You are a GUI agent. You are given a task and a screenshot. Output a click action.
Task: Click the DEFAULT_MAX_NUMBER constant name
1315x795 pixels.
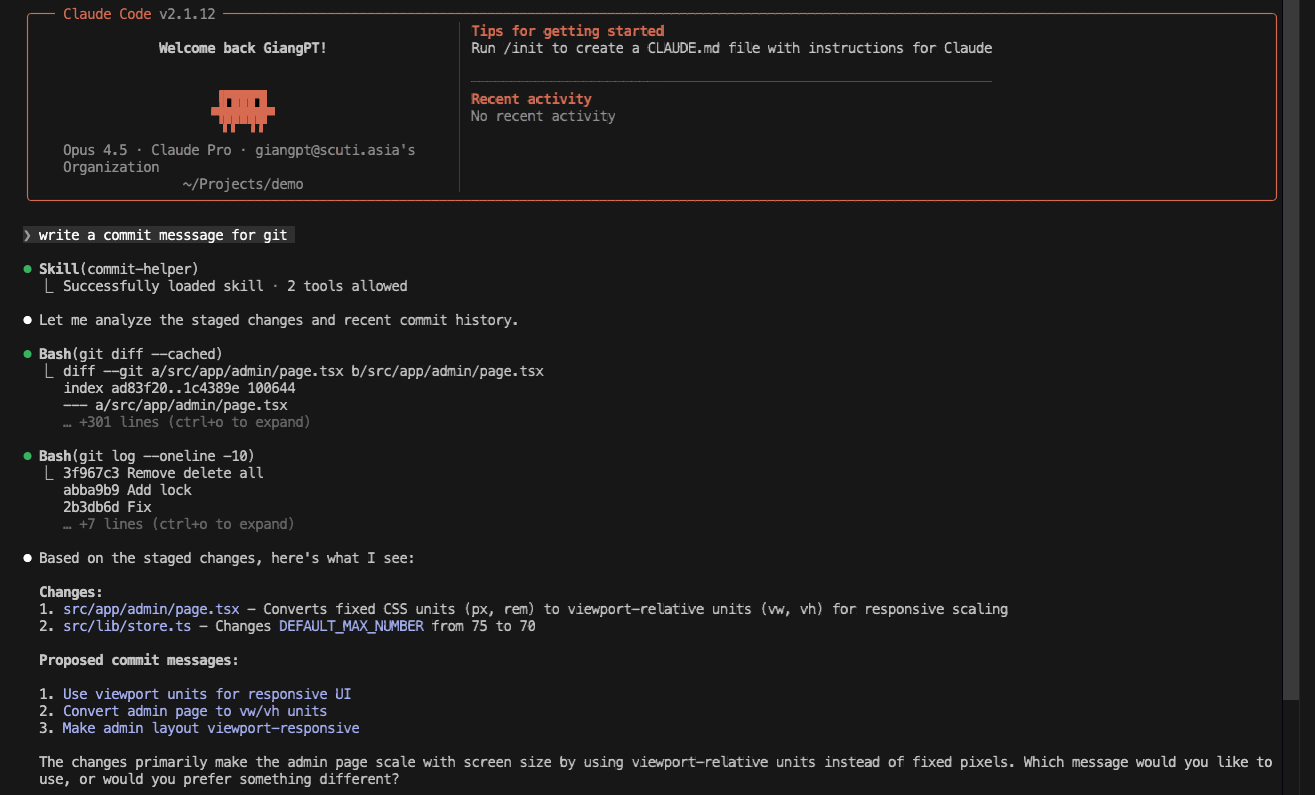[351, 626]
